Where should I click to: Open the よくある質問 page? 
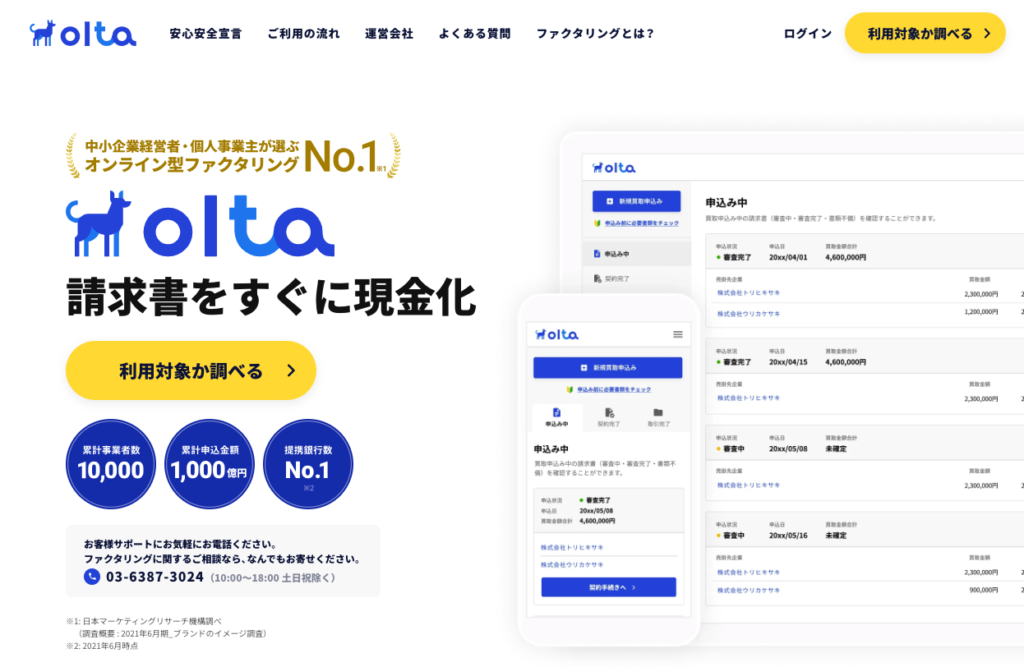click(475, 33)
